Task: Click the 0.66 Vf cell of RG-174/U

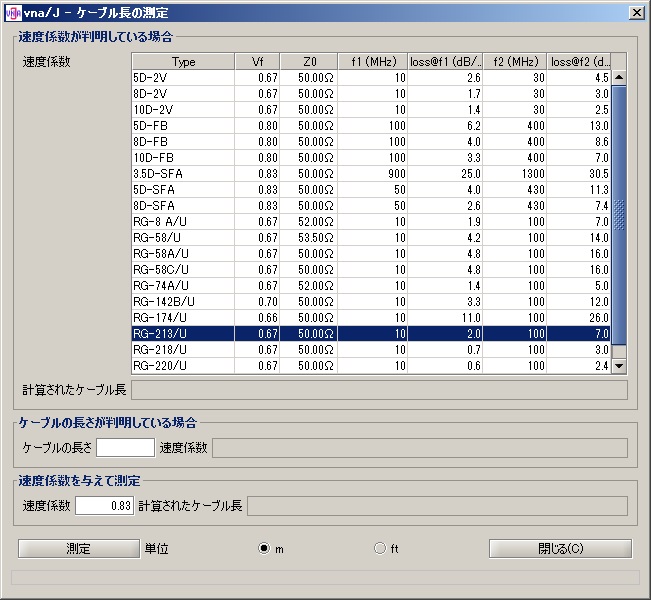Action: 257,318
